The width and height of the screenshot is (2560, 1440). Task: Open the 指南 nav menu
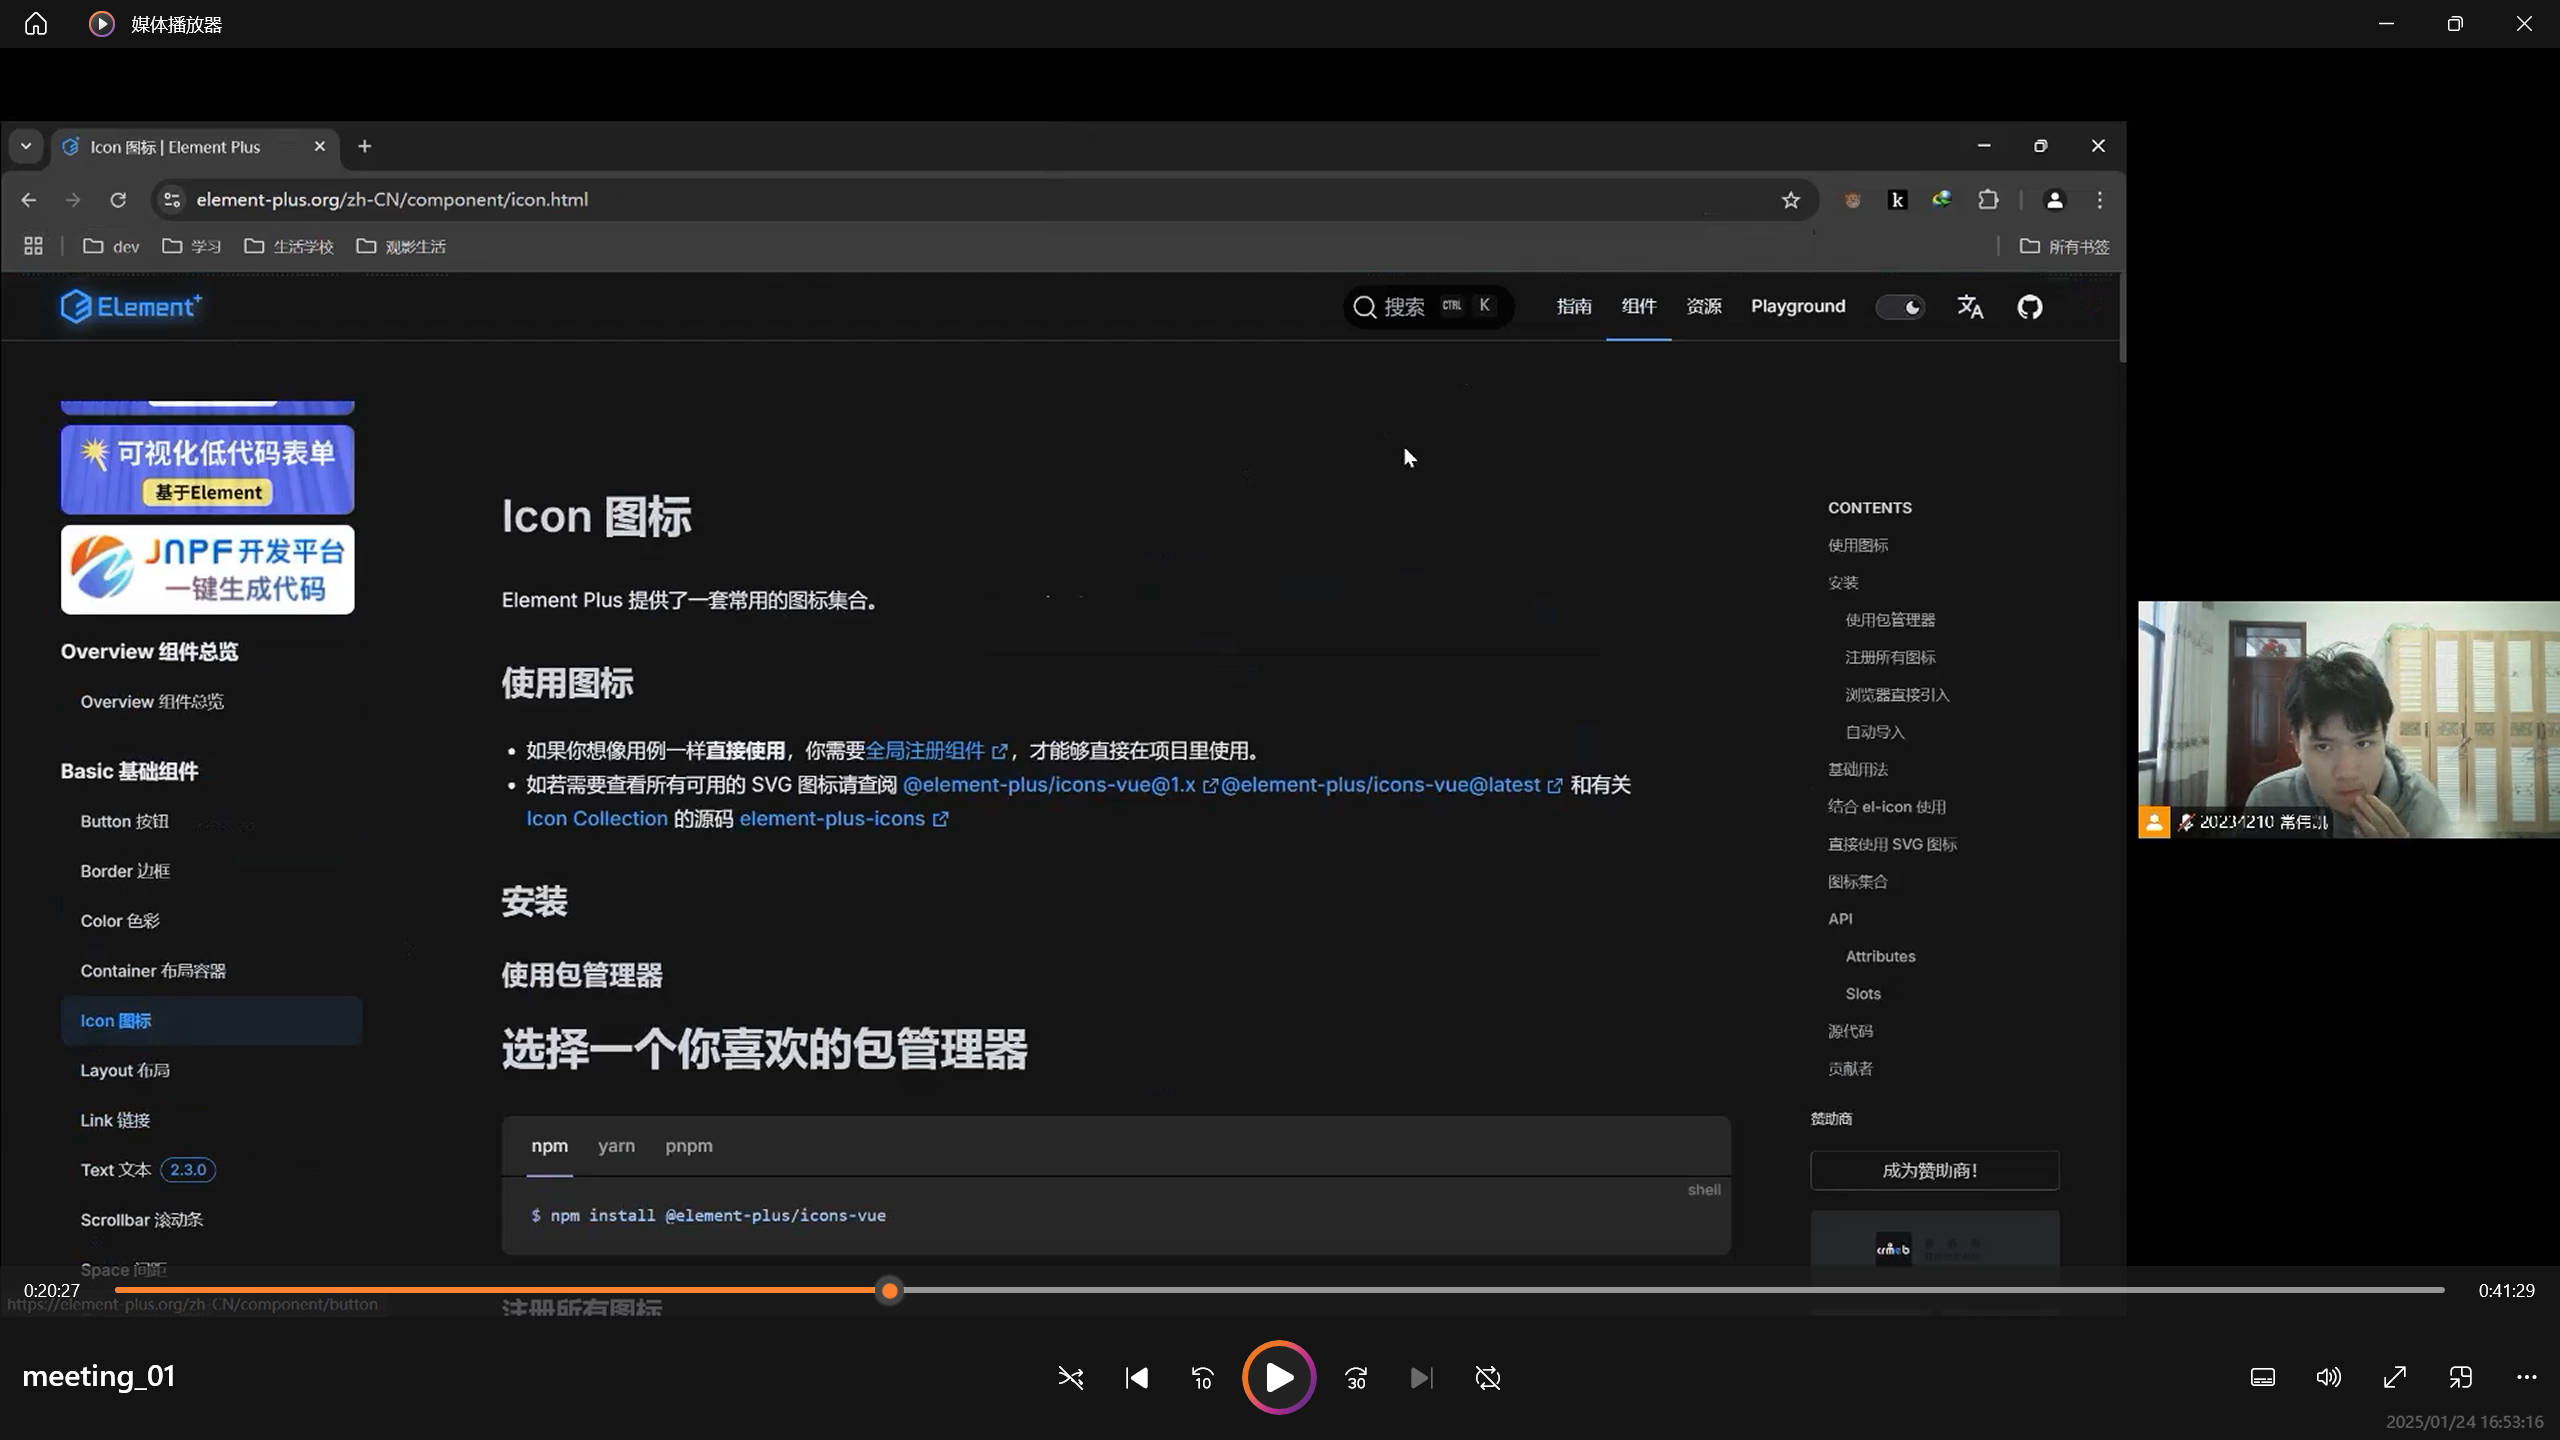tap(1574, 306)
